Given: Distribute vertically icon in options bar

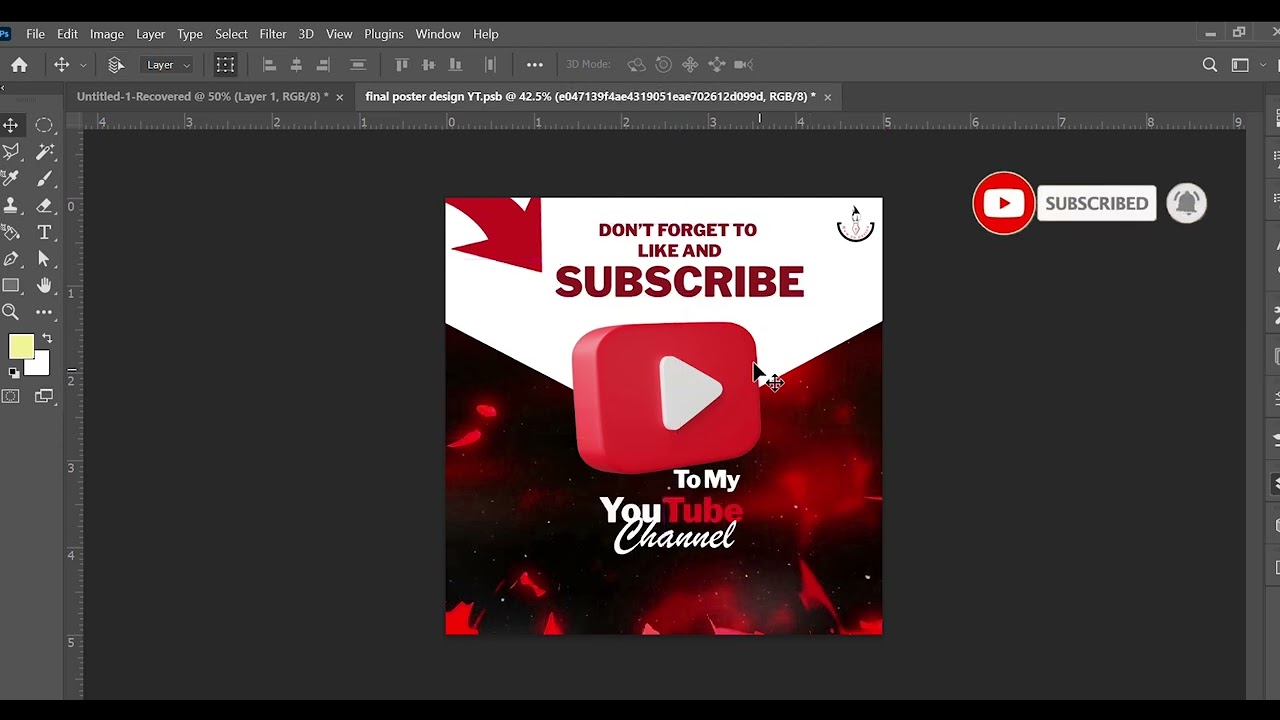Looking at the screenshot, I should tap(358, 65).
